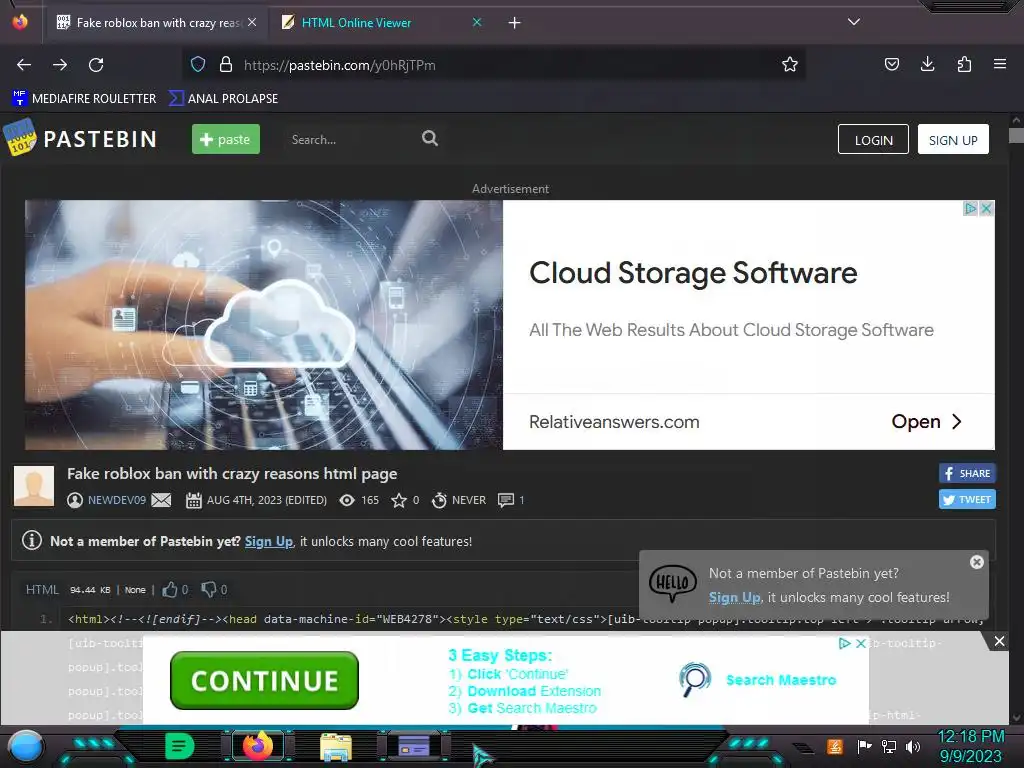Viewport: 1024px width, 768px height.
Task: Close the Fake roblox ban tab
Action: point(252,22)
